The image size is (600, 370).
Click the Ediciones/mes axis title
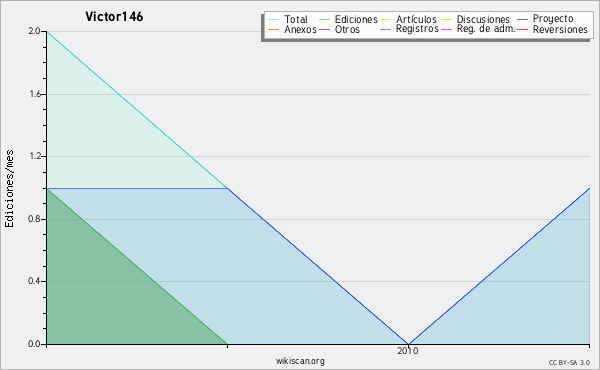tap(9, 189)
